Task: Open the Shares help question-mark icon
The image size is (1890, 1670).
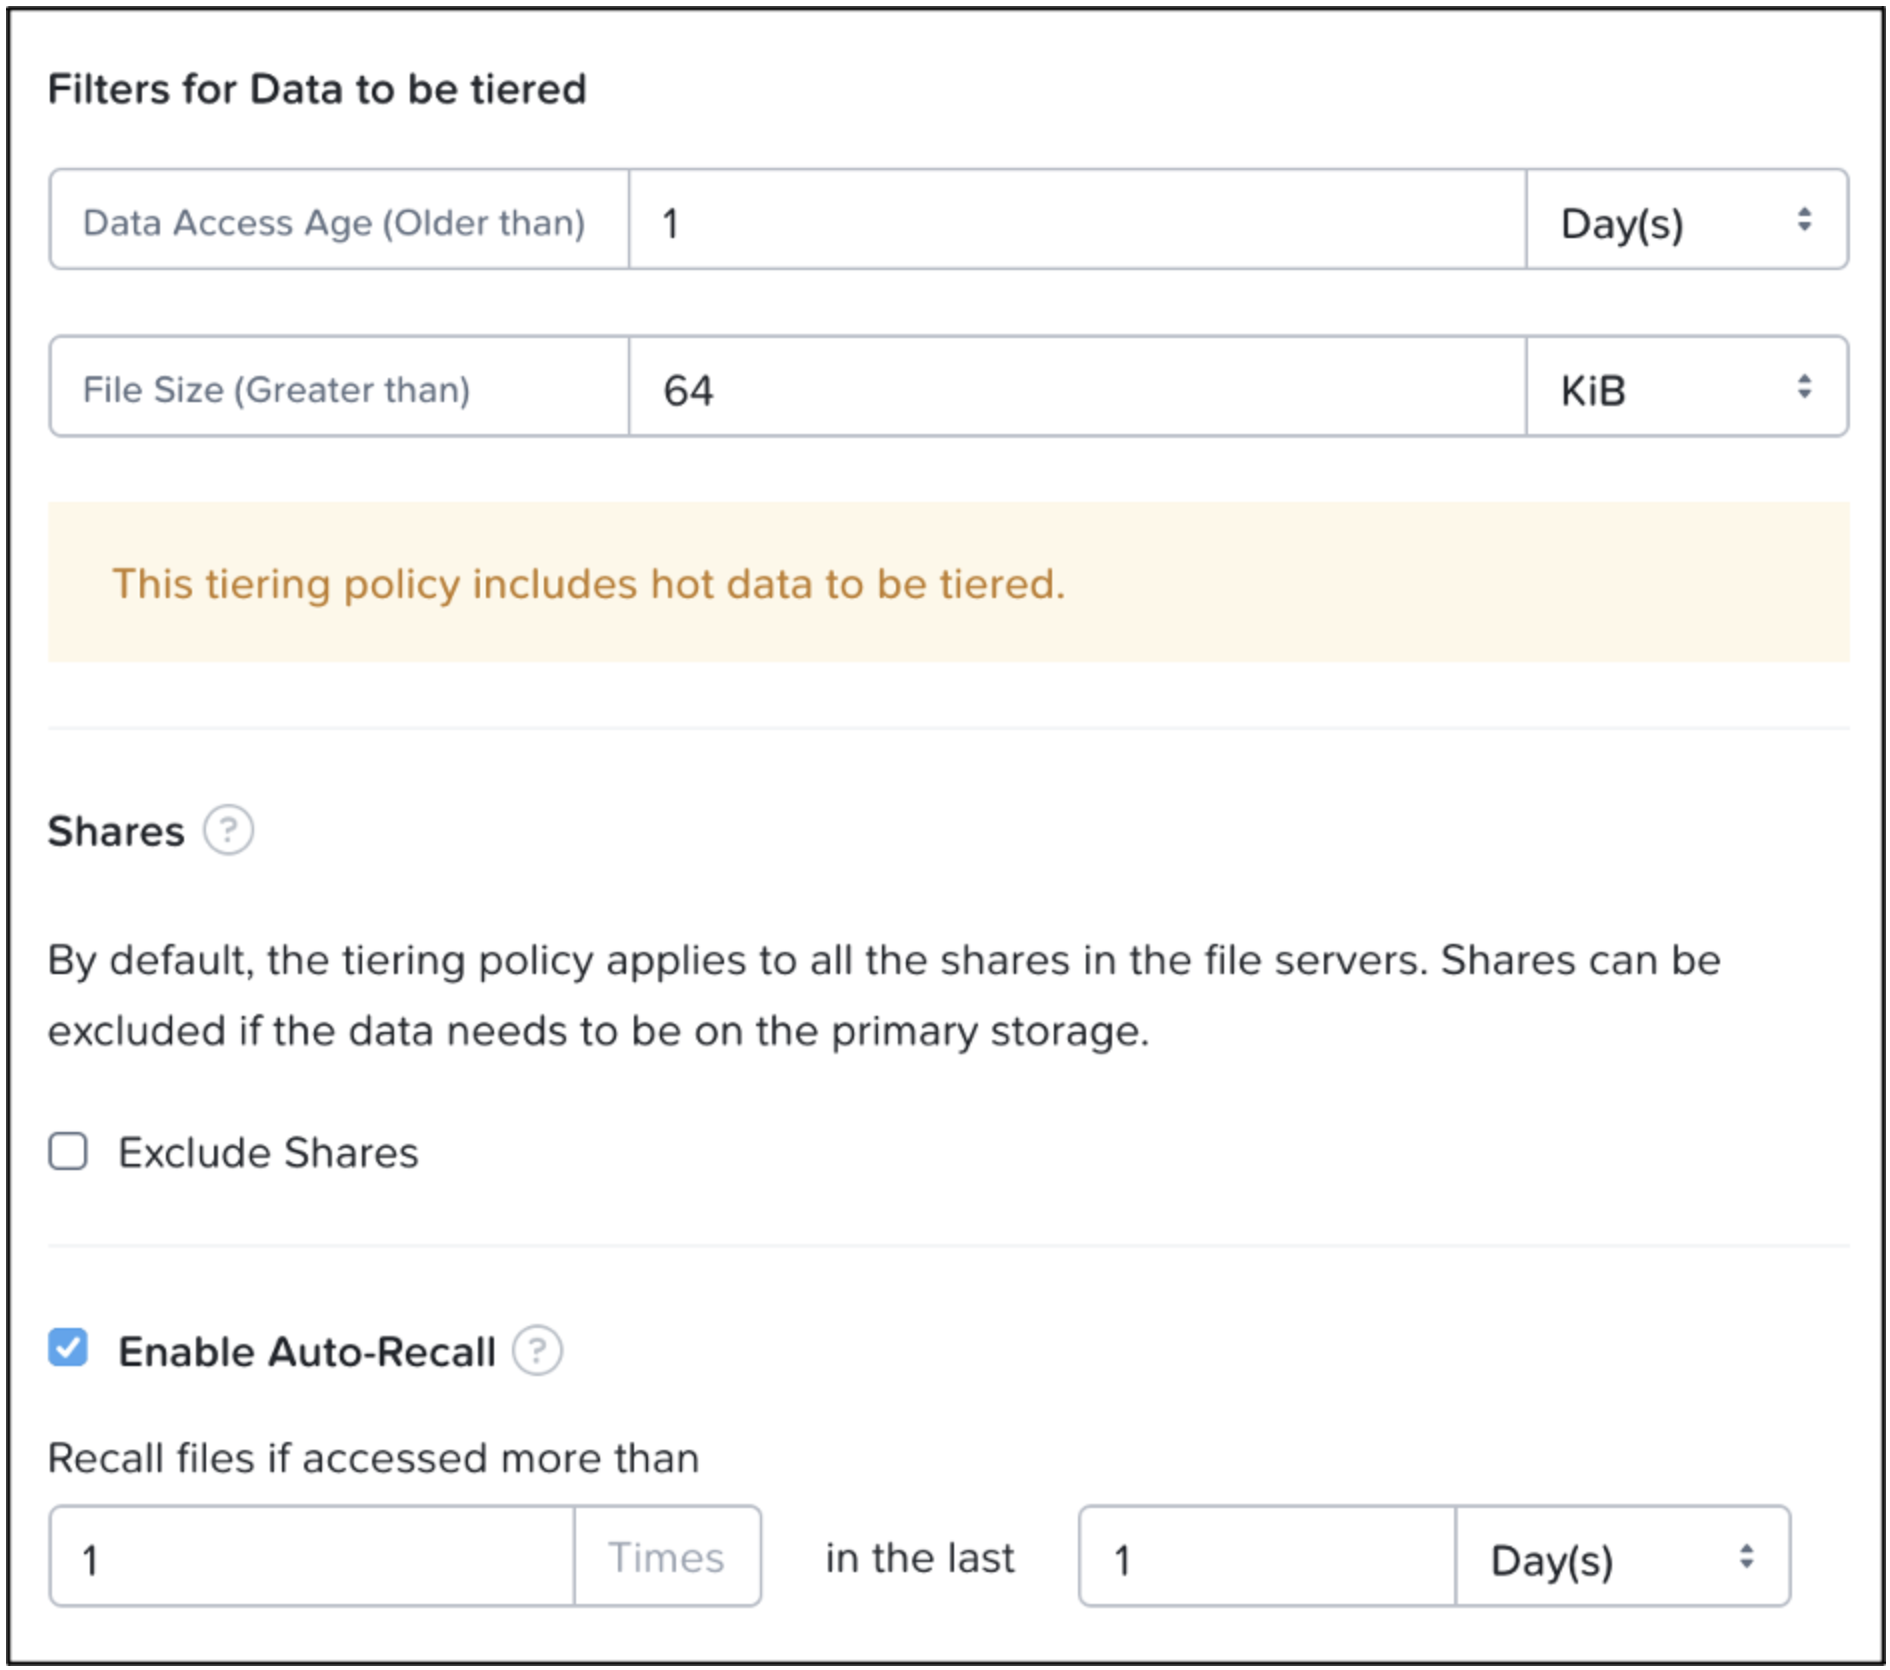Action: click(228, 830)
